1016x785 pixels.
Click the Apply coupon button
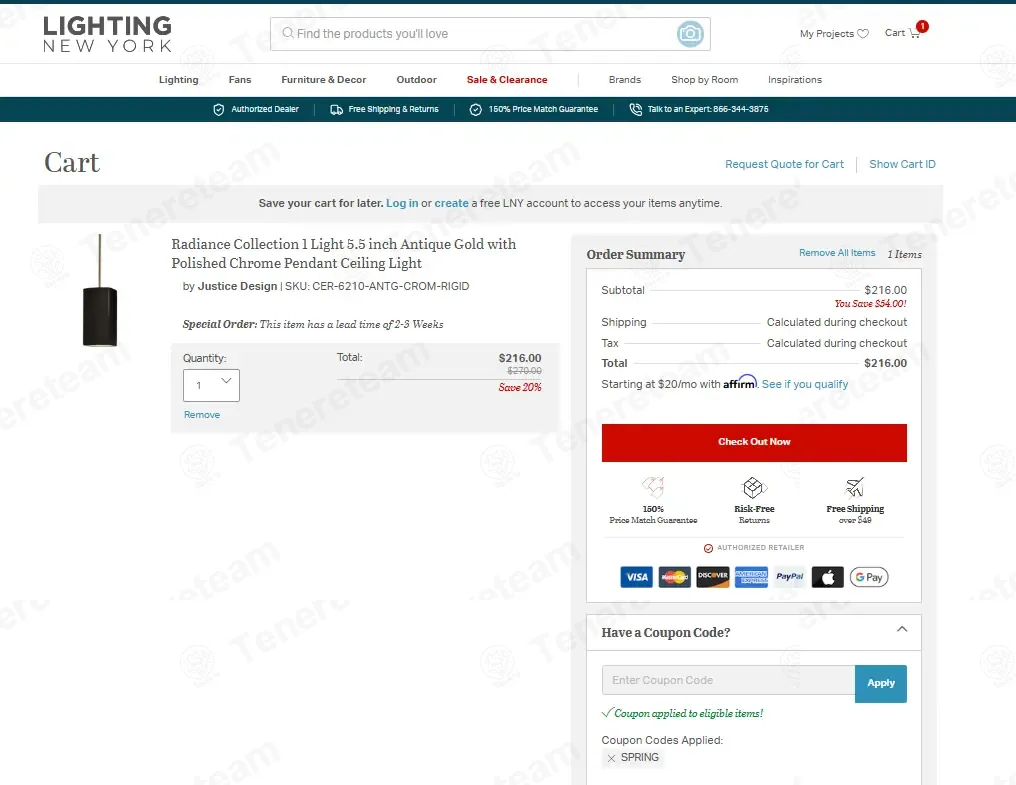coord(881,683)
